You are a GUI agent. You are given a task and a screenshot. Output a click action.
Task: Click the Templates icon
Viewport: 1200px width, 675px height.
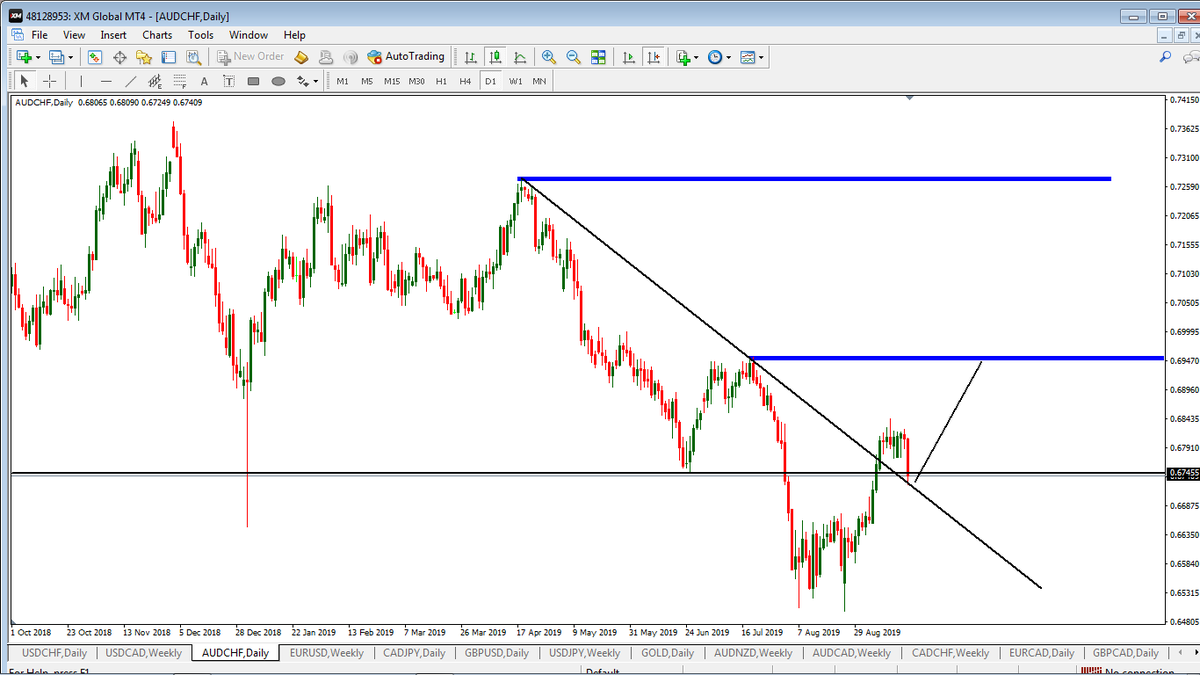click(x=748, y=57)
